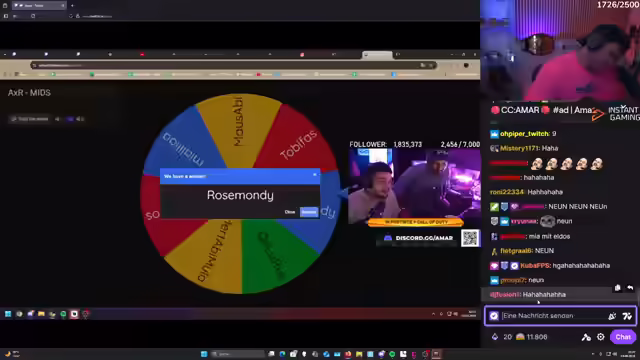Click the loudest speaker icon on wheel page

80,119
